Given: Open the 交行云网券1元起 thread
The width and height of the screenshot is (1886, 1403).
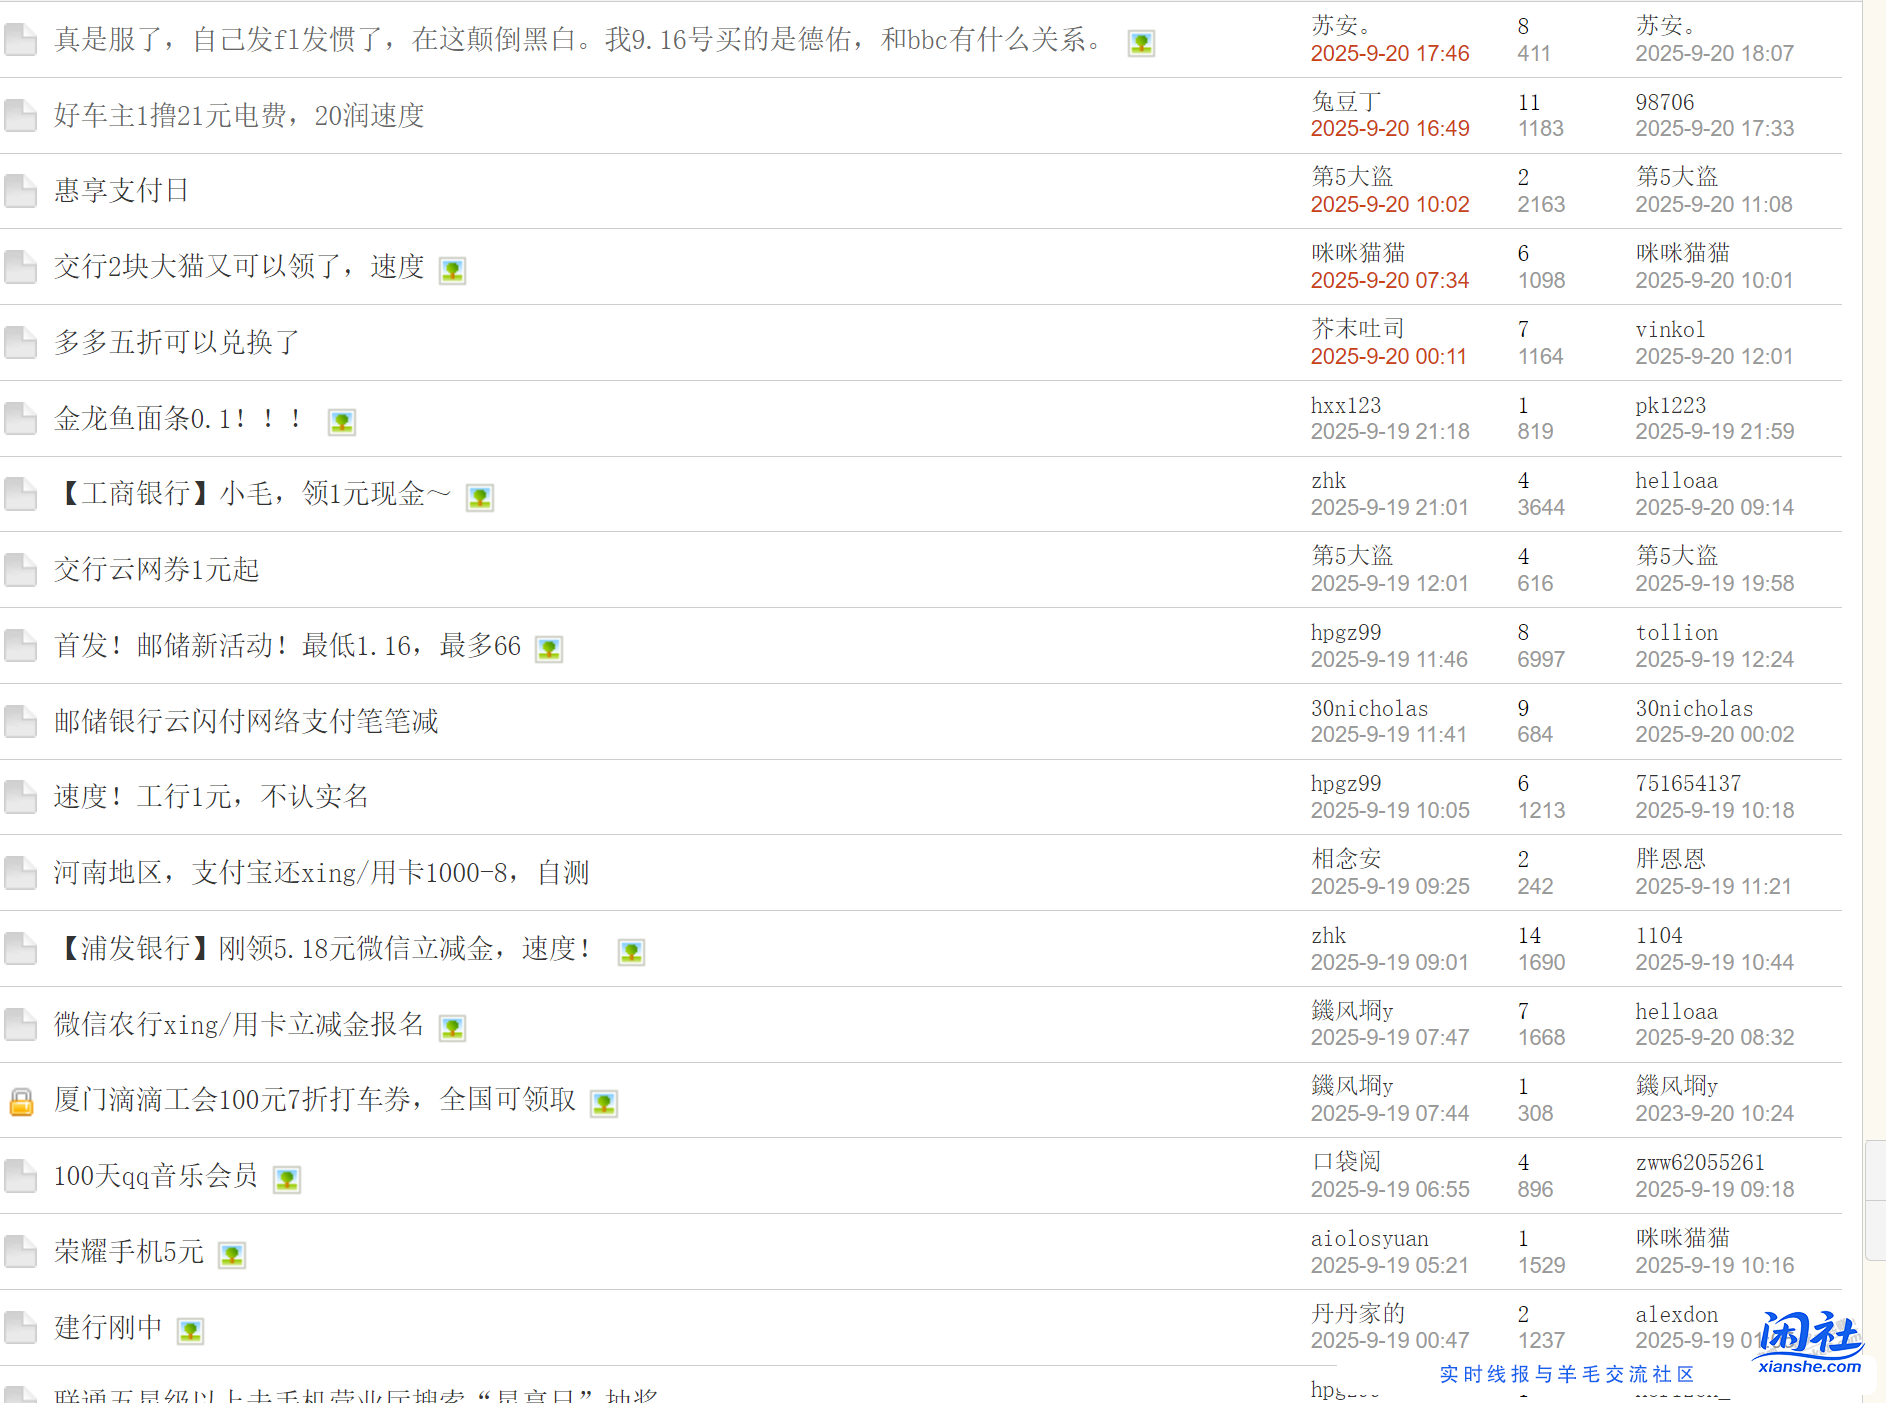Looking at the screenshot, I should [x=157, y=570].
